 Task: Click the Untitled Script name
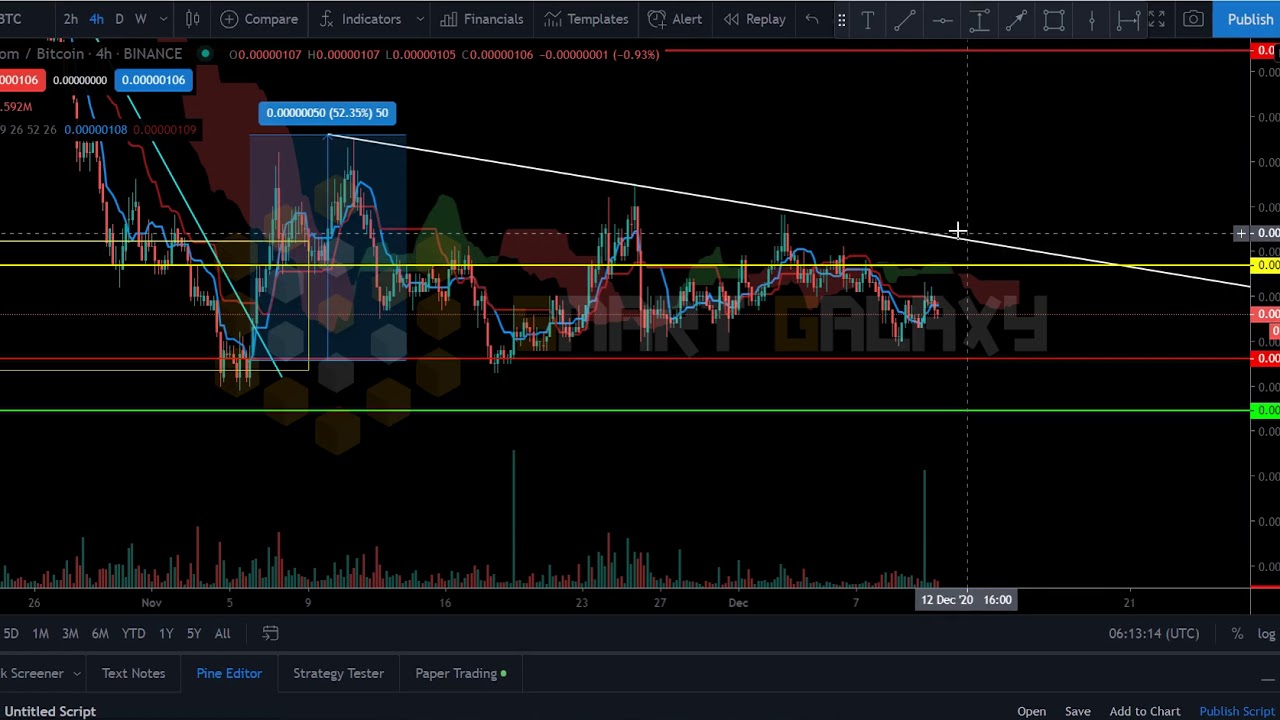[50, 711]
